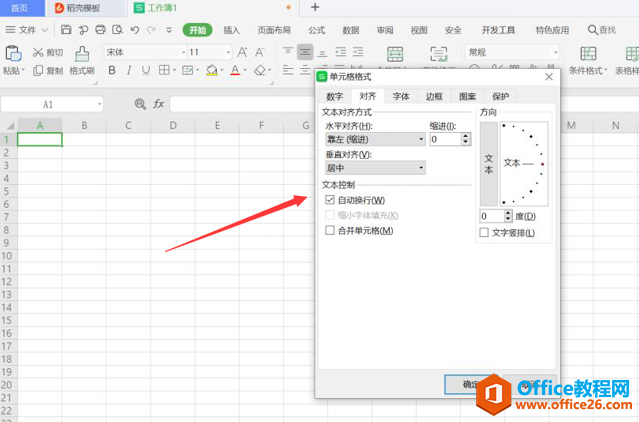Click the auto wrap text ribbon icon
Image resolution: width=639 pixels, height=422 pixels.
(439, 53)
